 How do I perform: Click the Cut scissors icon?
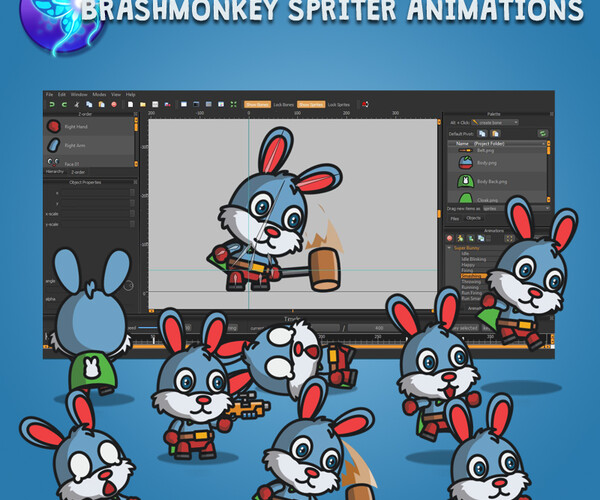pyautogui.click(x=77, y=104)
